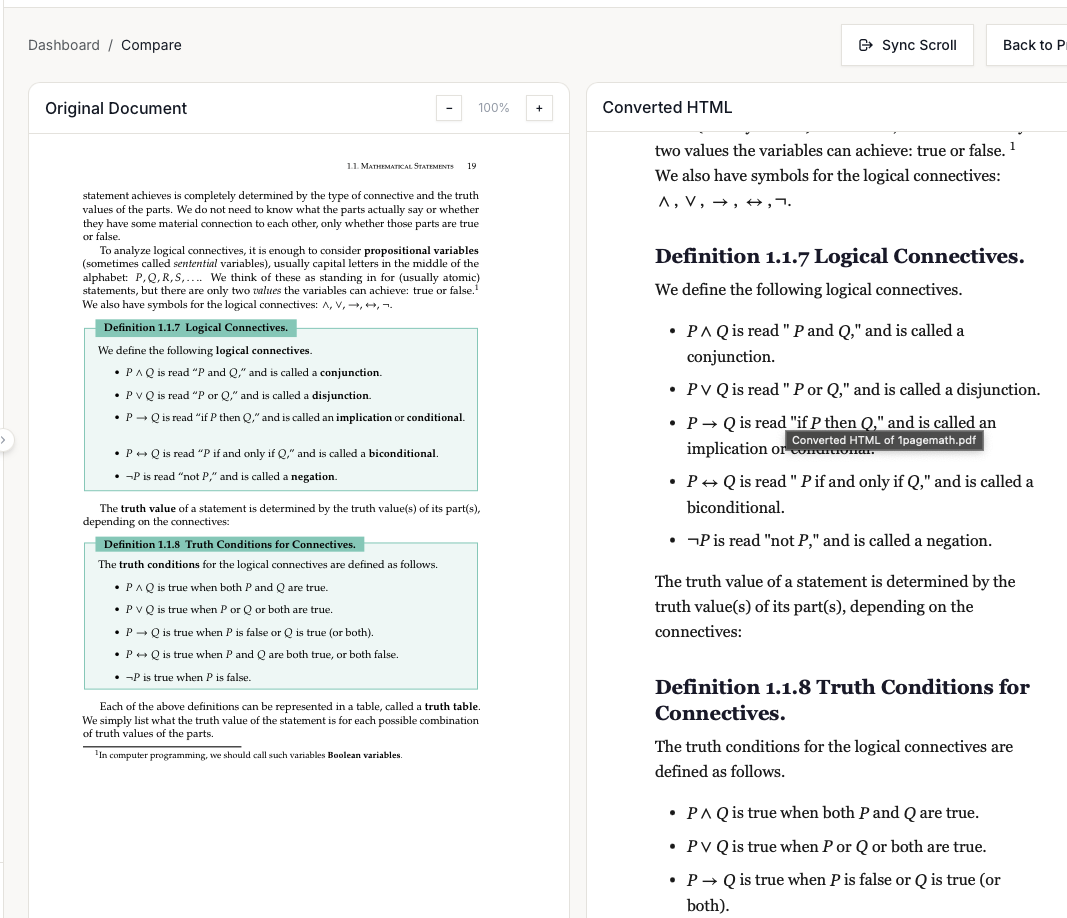Viewport: 1067px width, 918px height.
Task: Click the tooltip labeled Converted HTML of 1pagemath.pdf
Action: [x=884, y=438]
